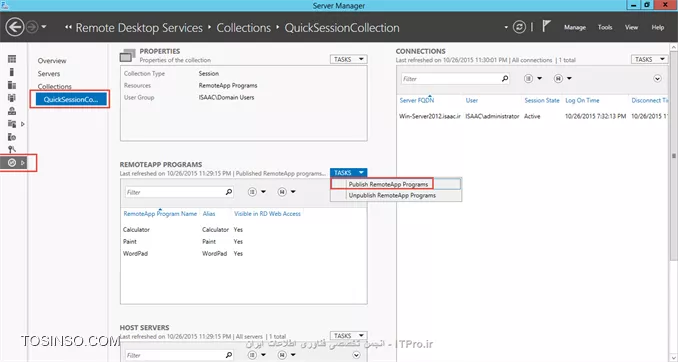Image resolution: width=678 pixels, height=362 pixels.
Task: Open the breadcrumb overflow chevrons before Remote Desktop Services
Action: point(68,27)
